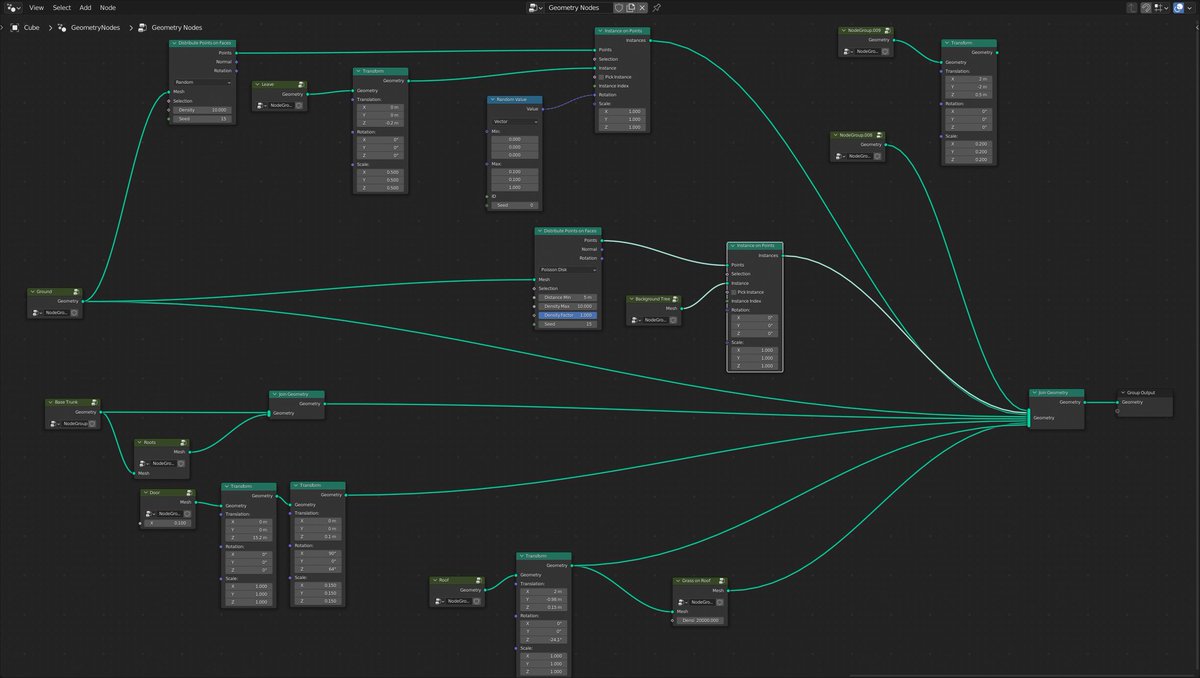Collapse the Random Value node
The width and height of the screenshot is (1200, 678).
pyautogui.click(x=493, y=100)
